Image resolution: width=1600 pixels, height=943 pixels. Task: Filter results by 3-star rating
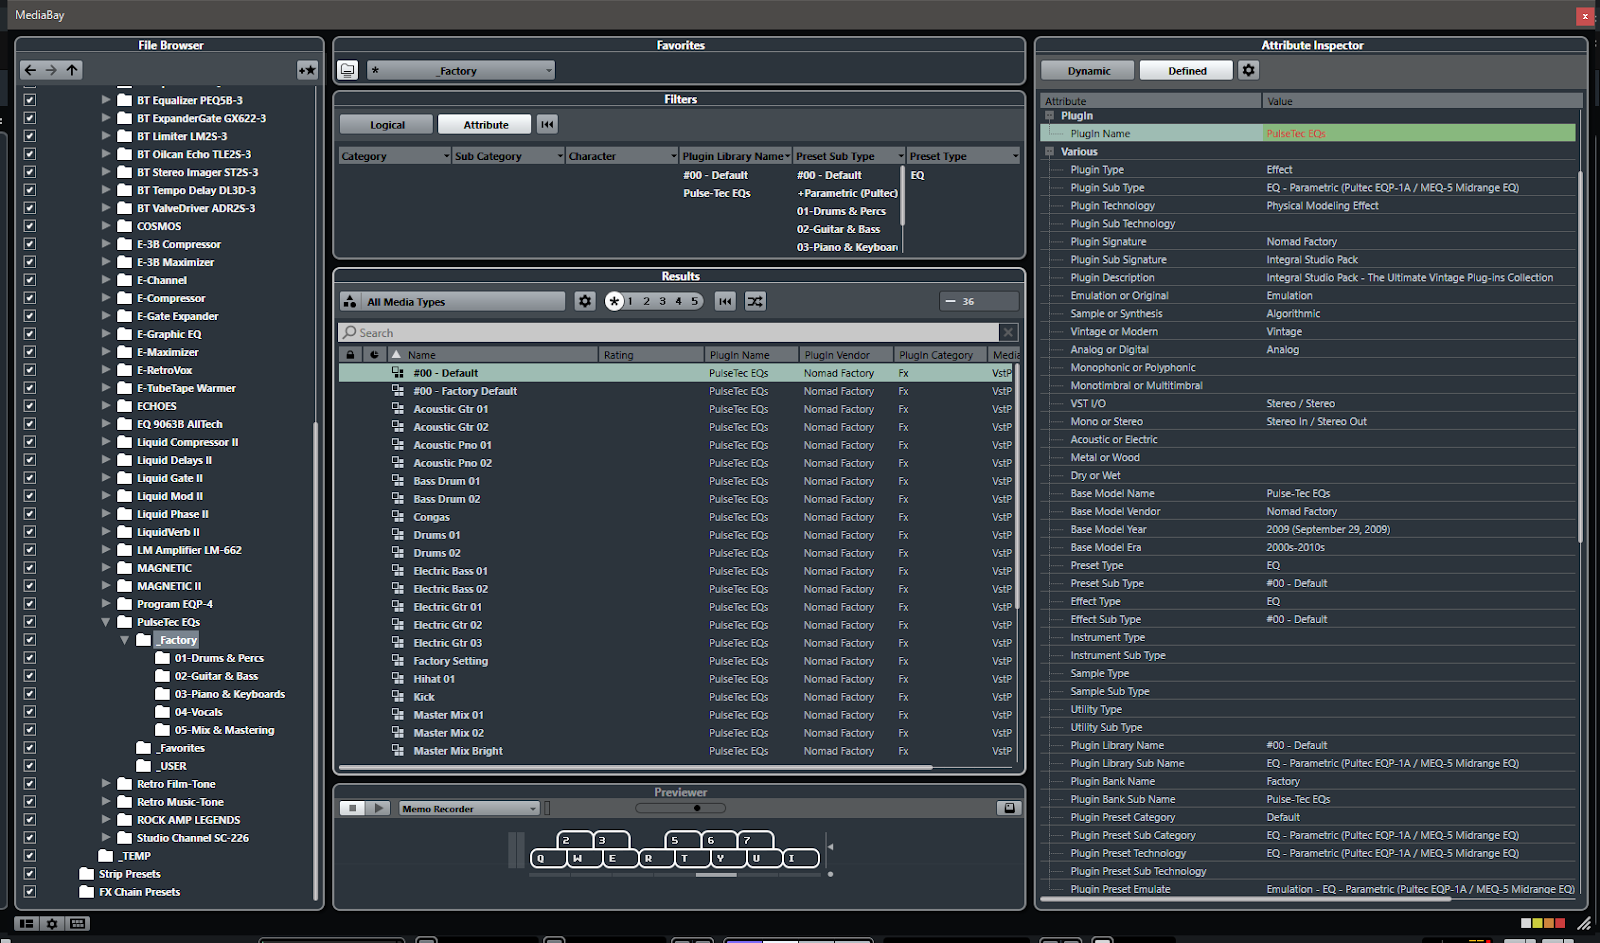tap(662, 301)
